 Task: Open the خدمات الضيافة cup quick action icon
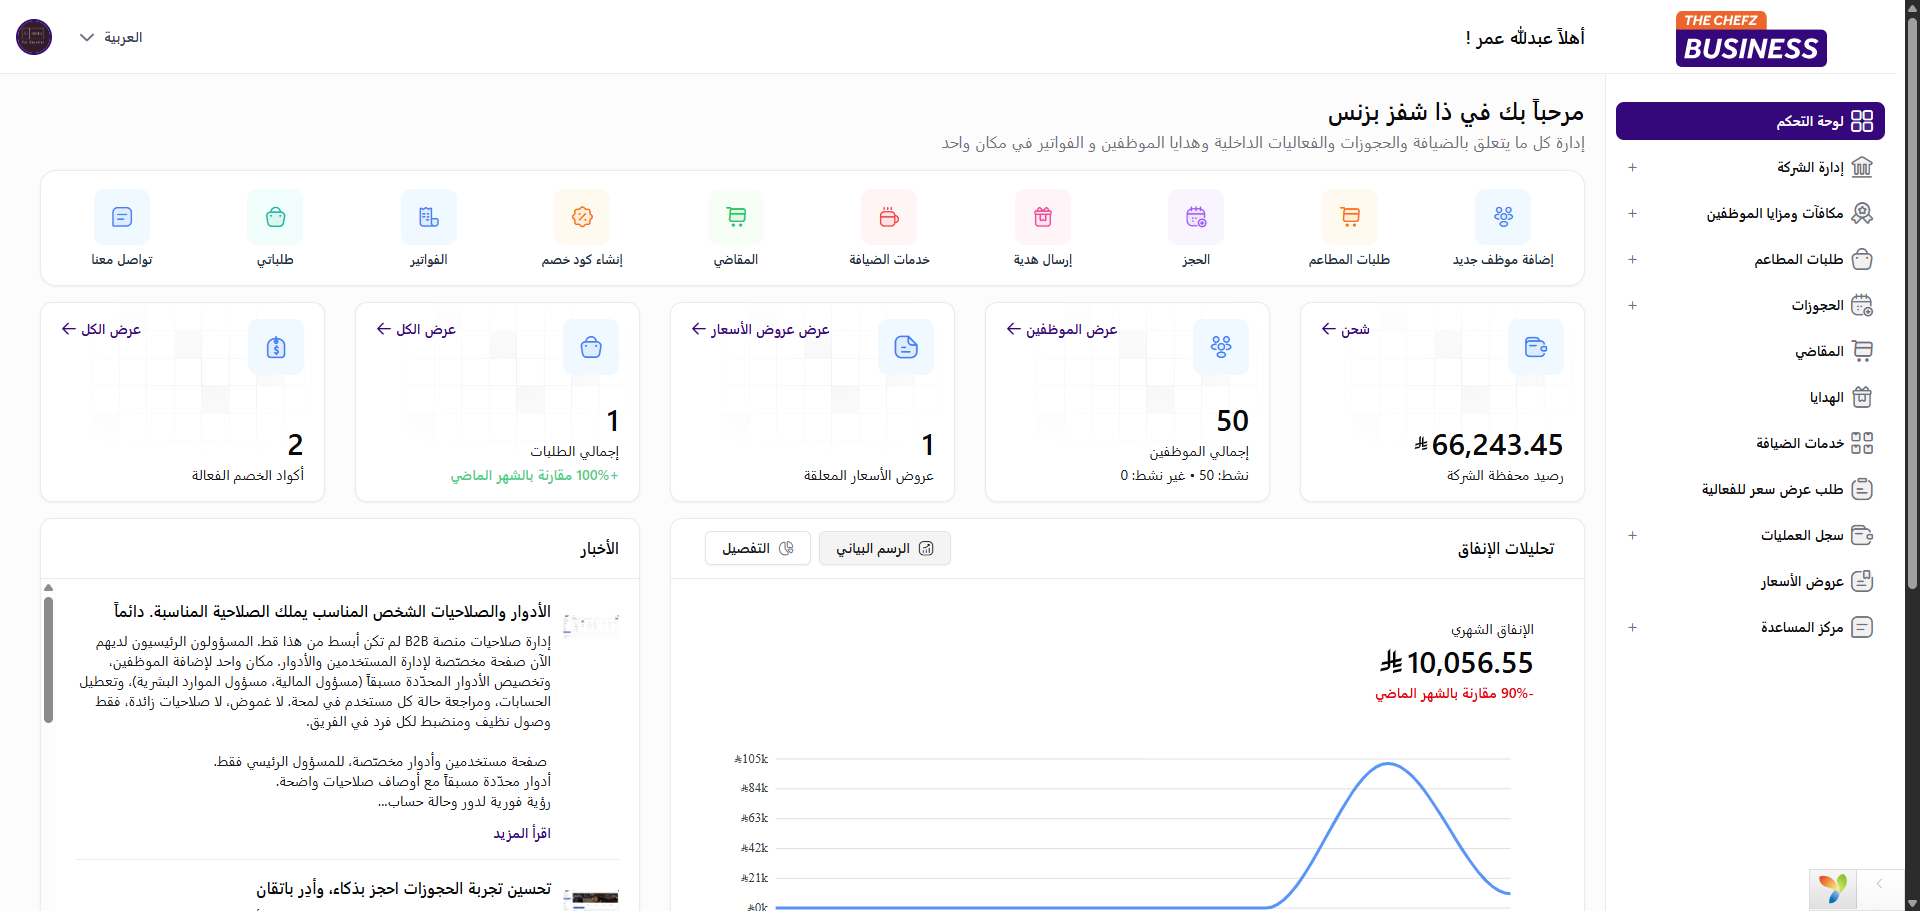[889, 217]
